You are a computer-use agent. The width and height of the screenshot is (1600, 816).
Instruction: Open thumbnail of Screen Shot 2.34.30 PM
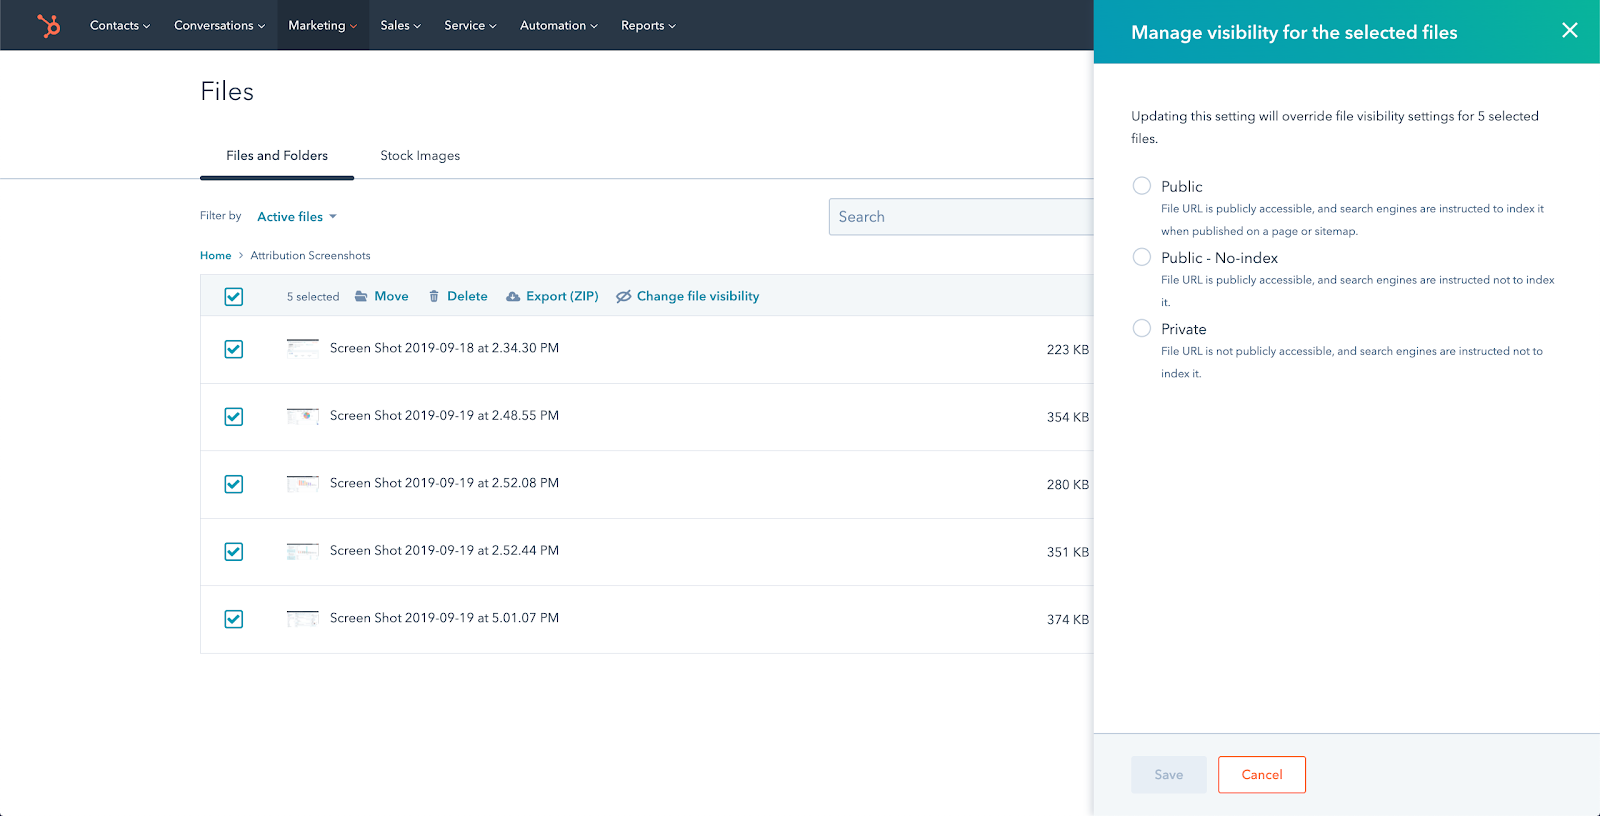(302, 348)
